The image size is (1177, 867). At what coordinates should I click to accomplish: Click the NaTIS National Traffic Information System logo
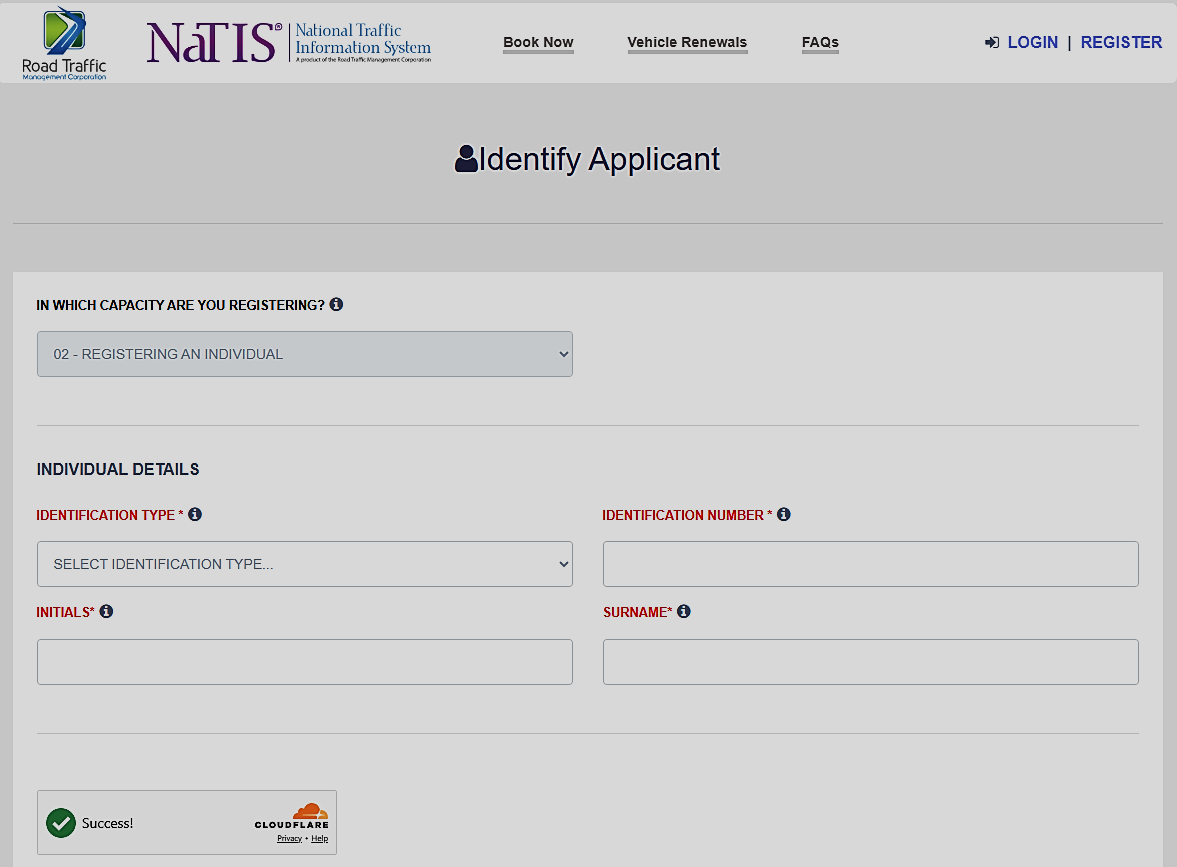[289, 42]
